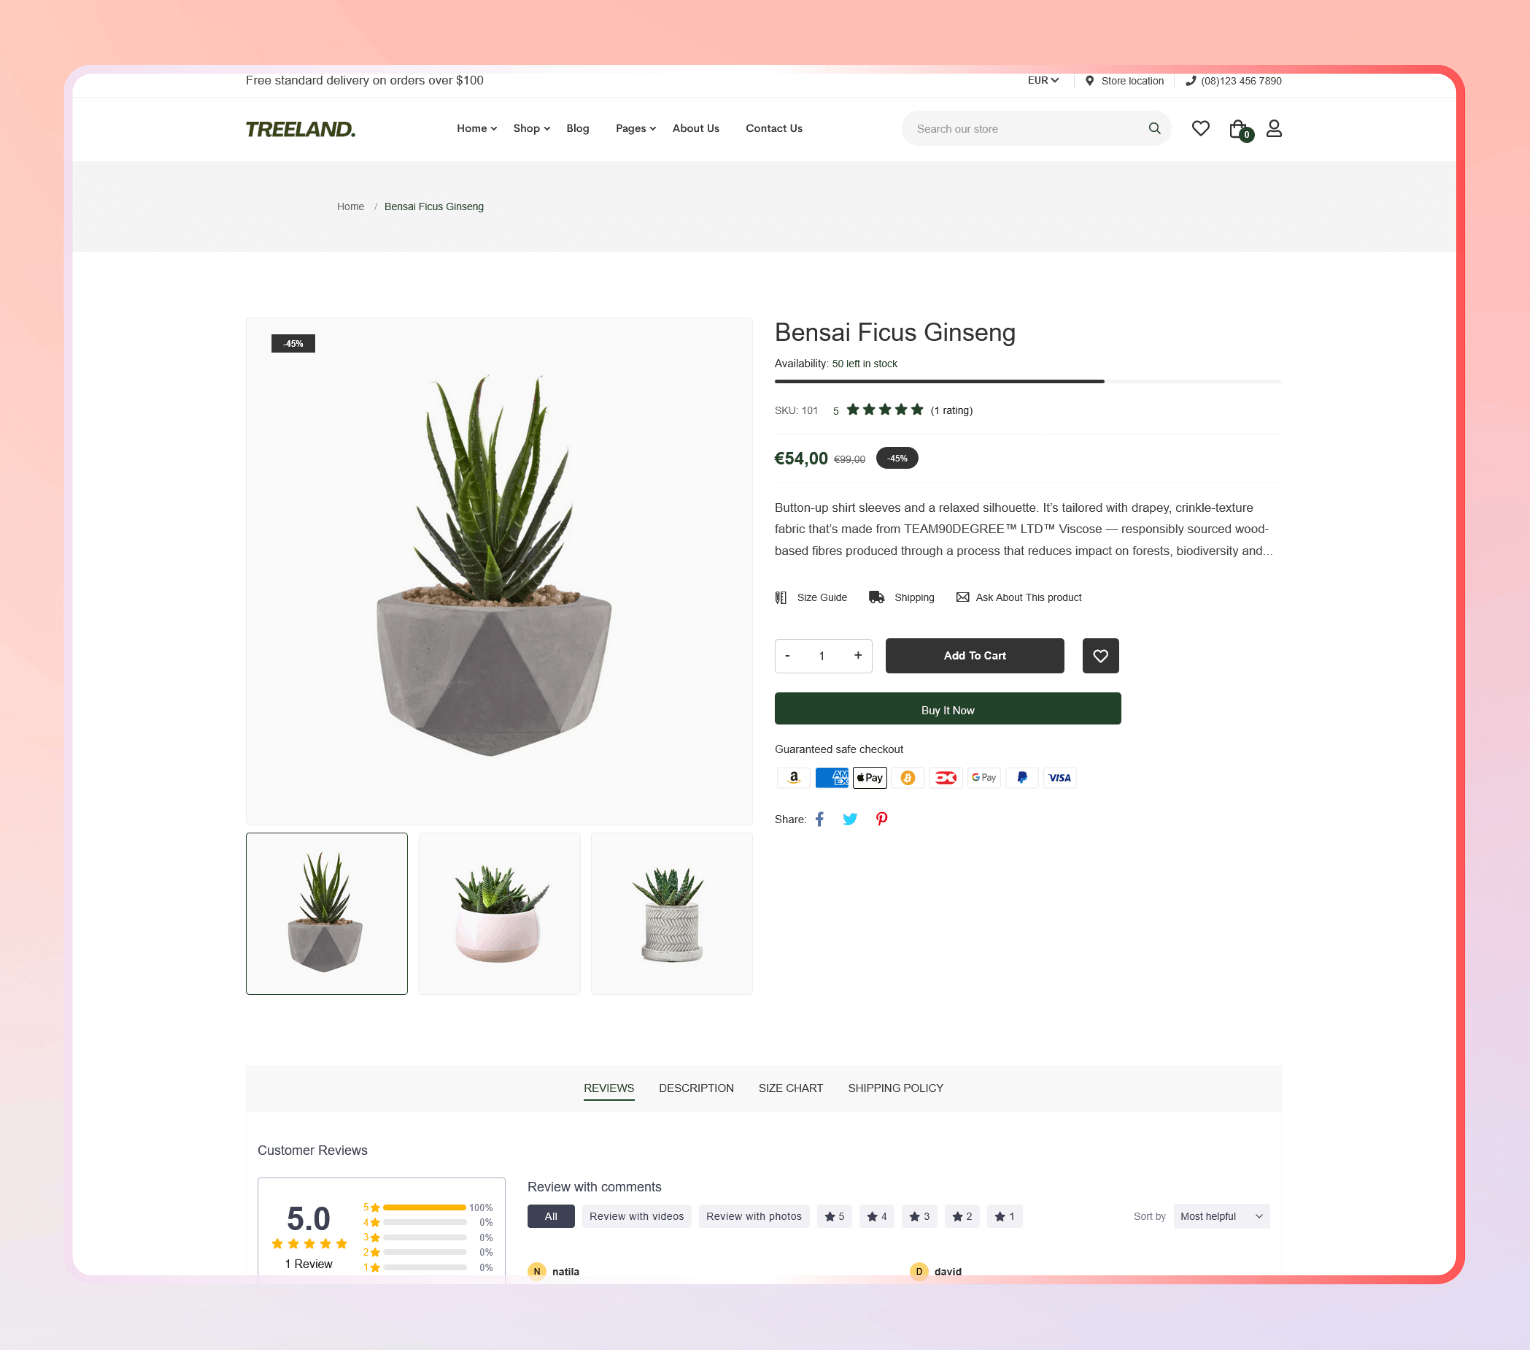The height and width of the screenshot is (1350, 1530).
Task: Filter reviews by 3 stars
Action: pos(920,1217)
